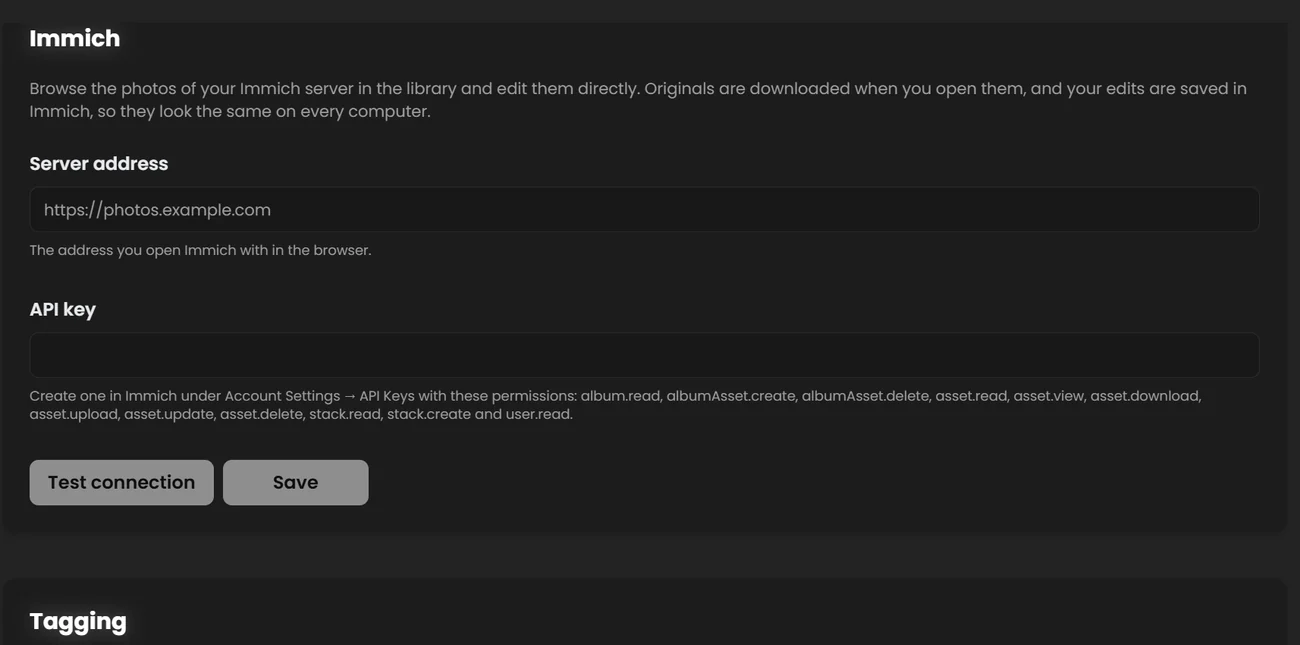Click the 'Browse the photos of your Immich server' description
Viewport: 1300px width, 645px height.
point(638,99)
